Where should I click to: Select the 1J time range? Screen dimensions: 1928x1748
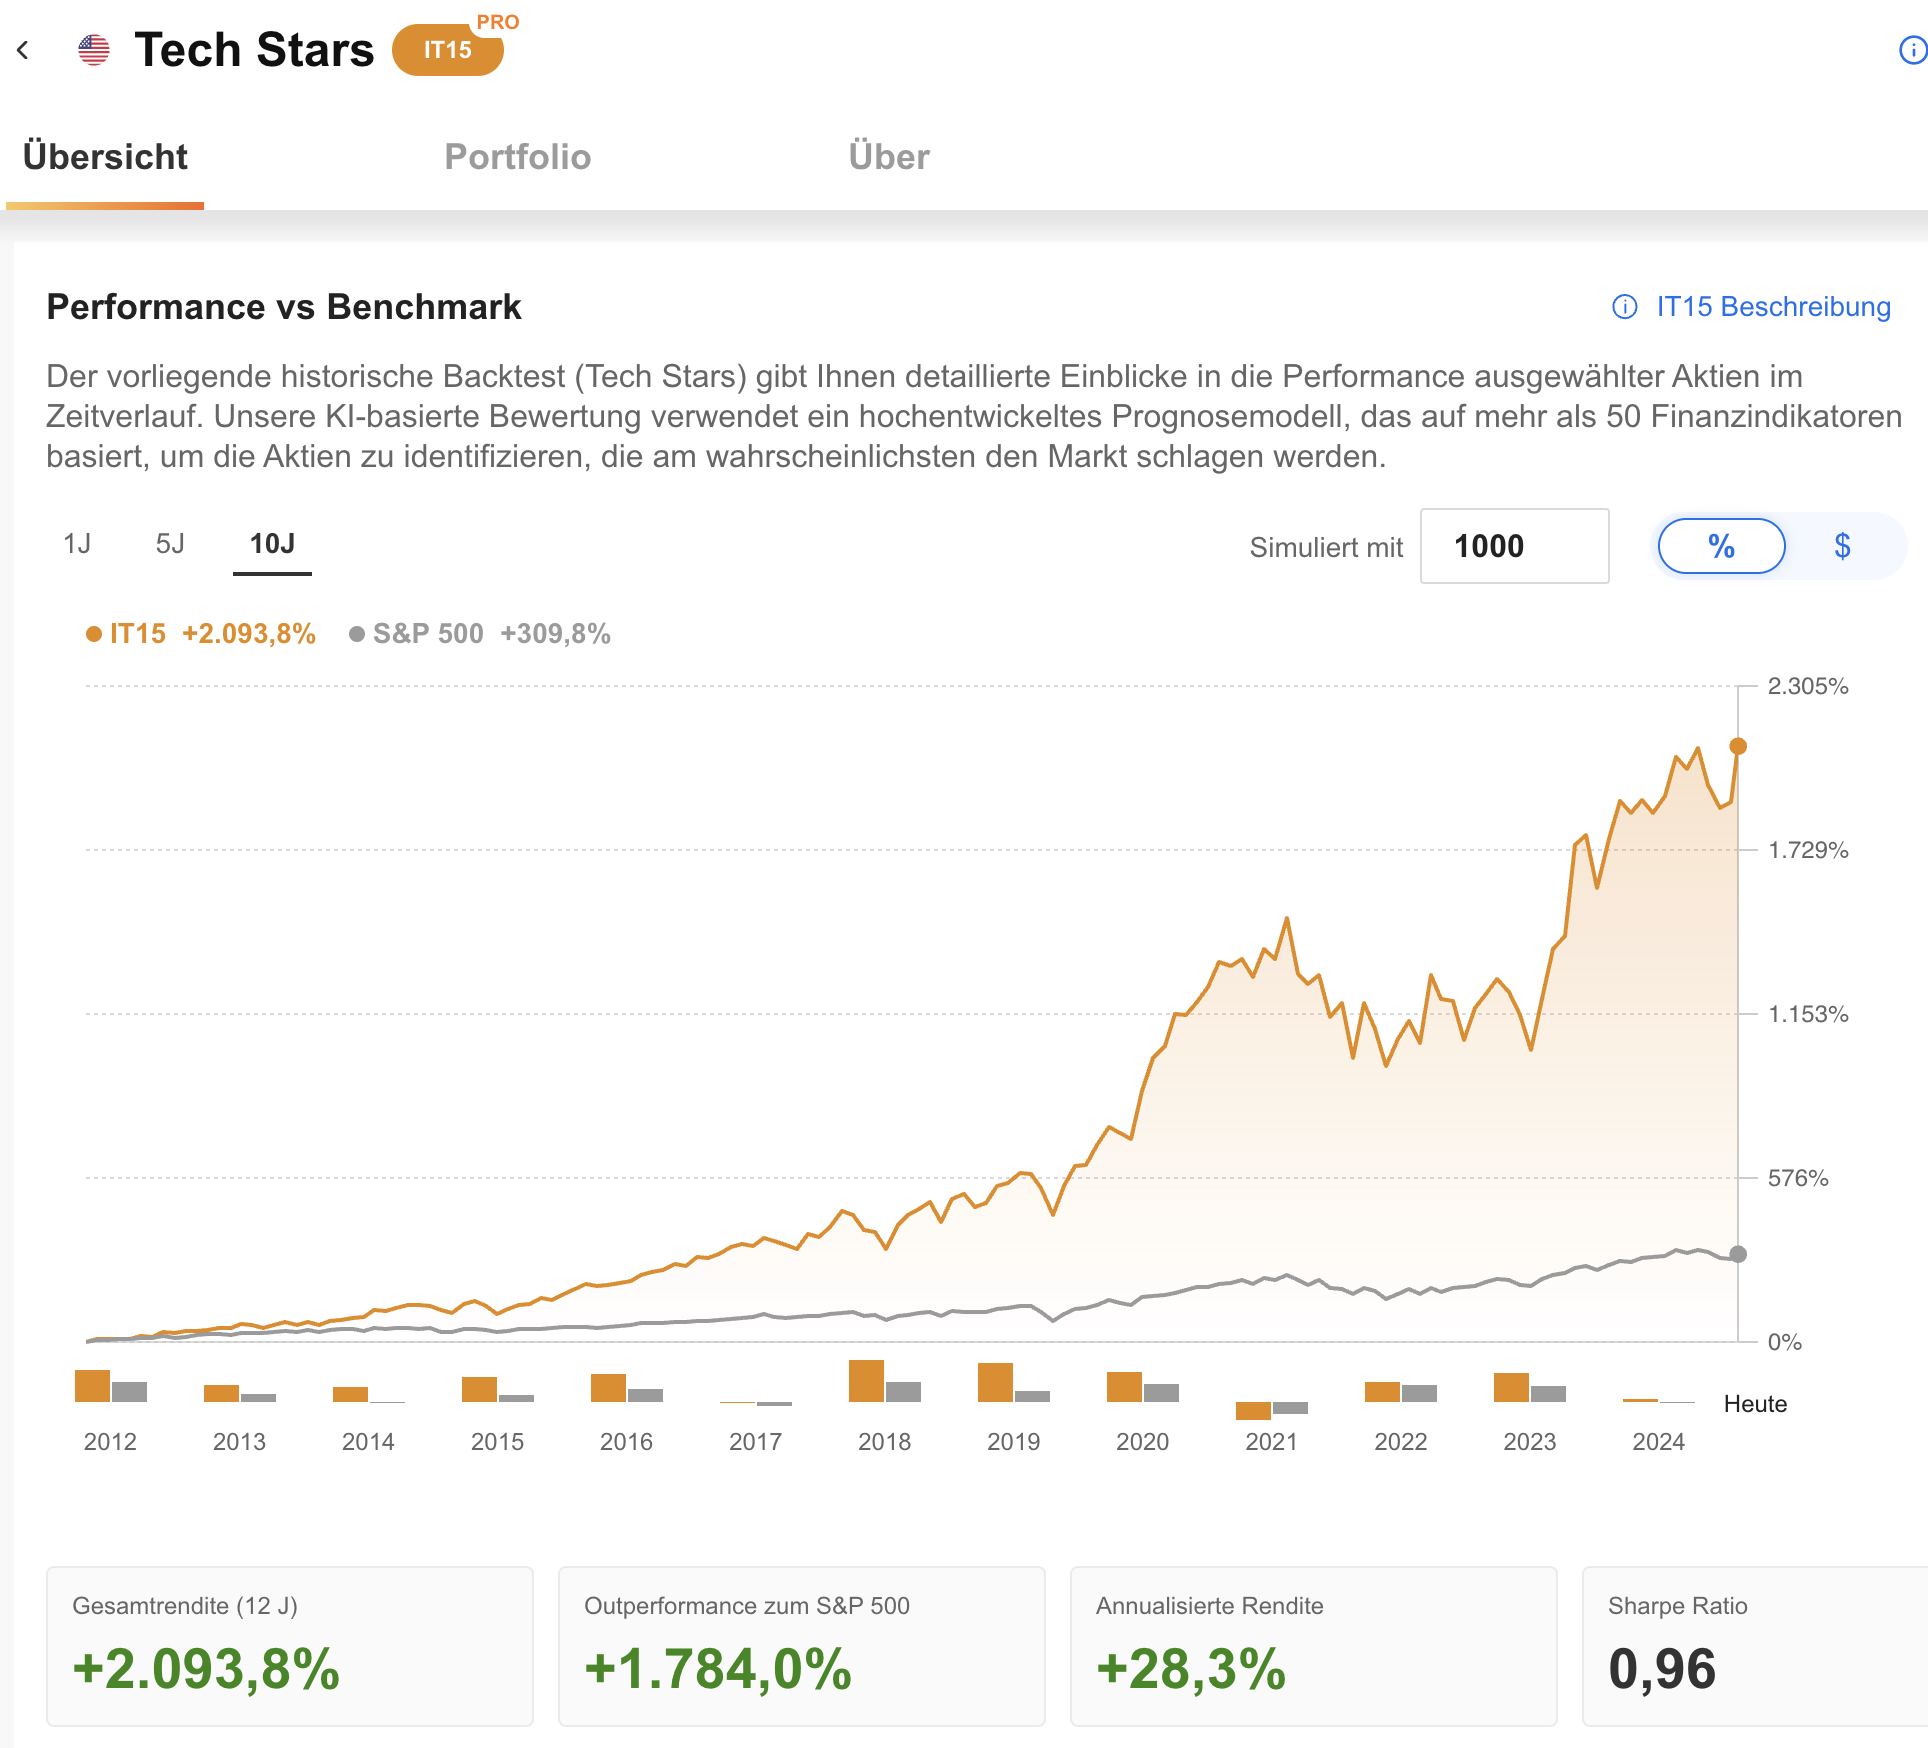pos(77,543)
